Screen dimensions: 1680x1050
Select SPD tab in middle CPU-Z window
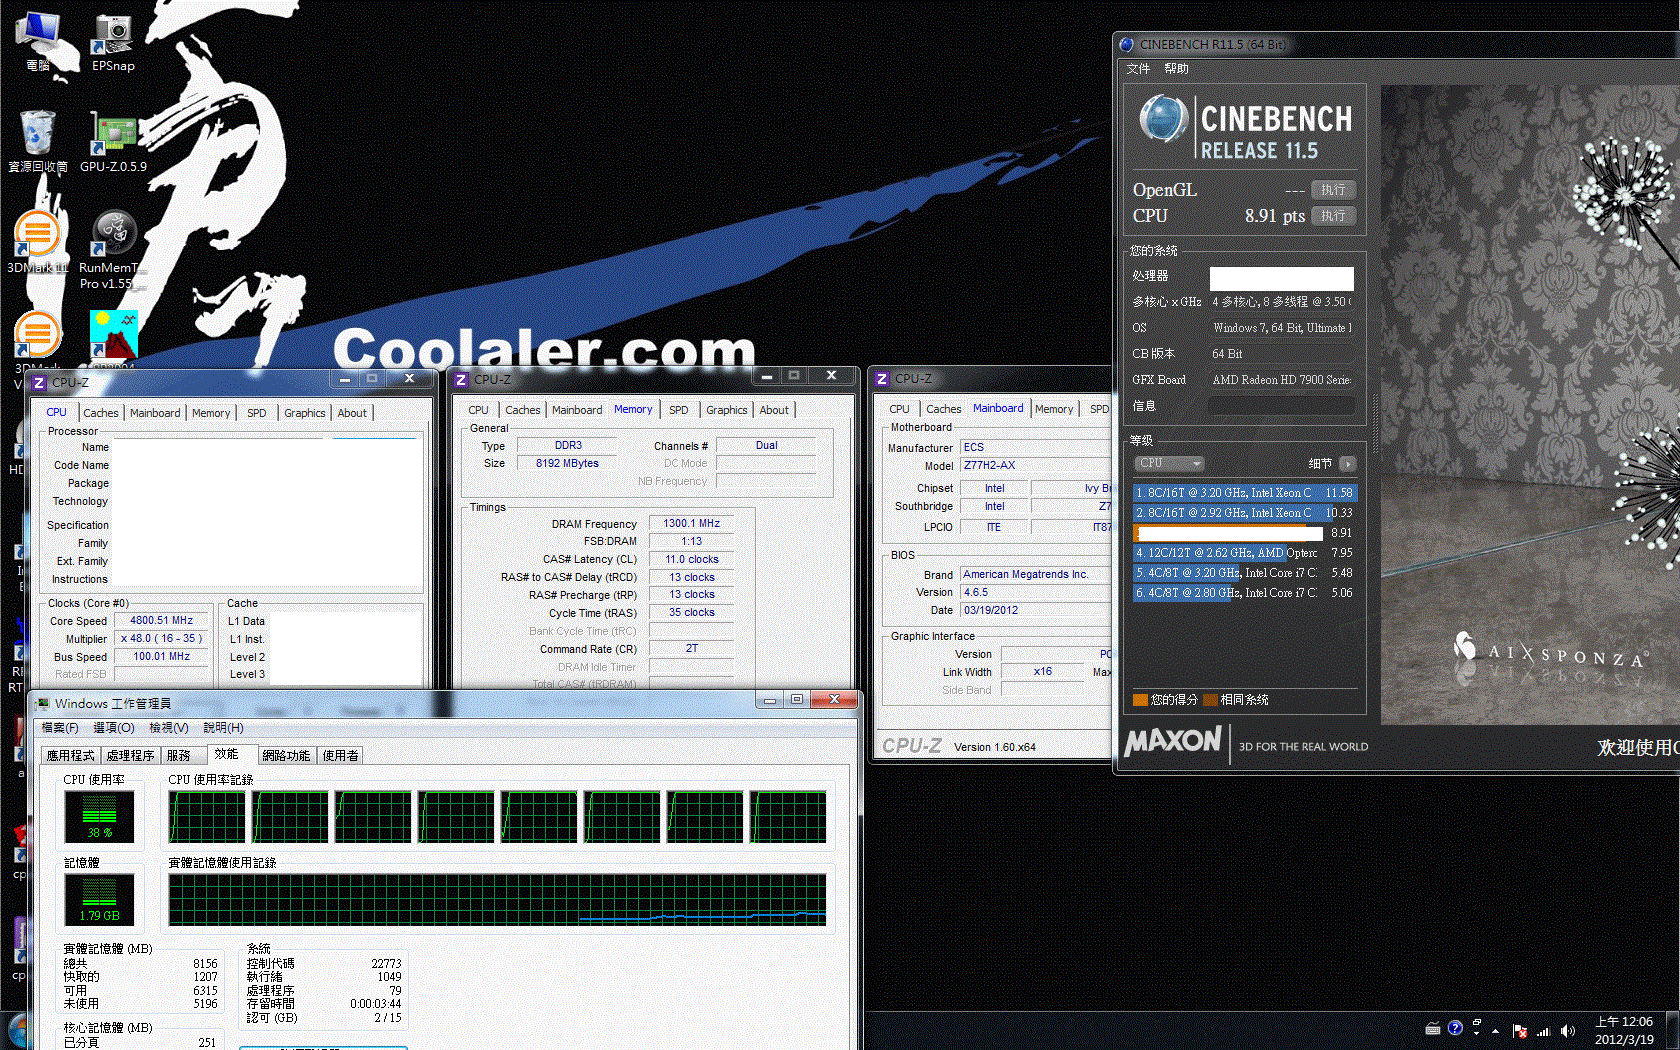(678, 410)
